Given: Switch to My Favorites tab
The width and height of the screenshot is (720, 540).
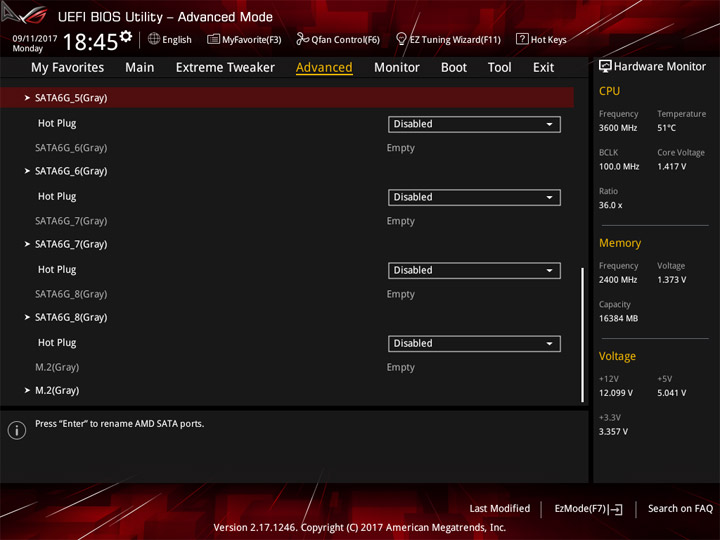Looking at the screenshot, I should 68,68.
